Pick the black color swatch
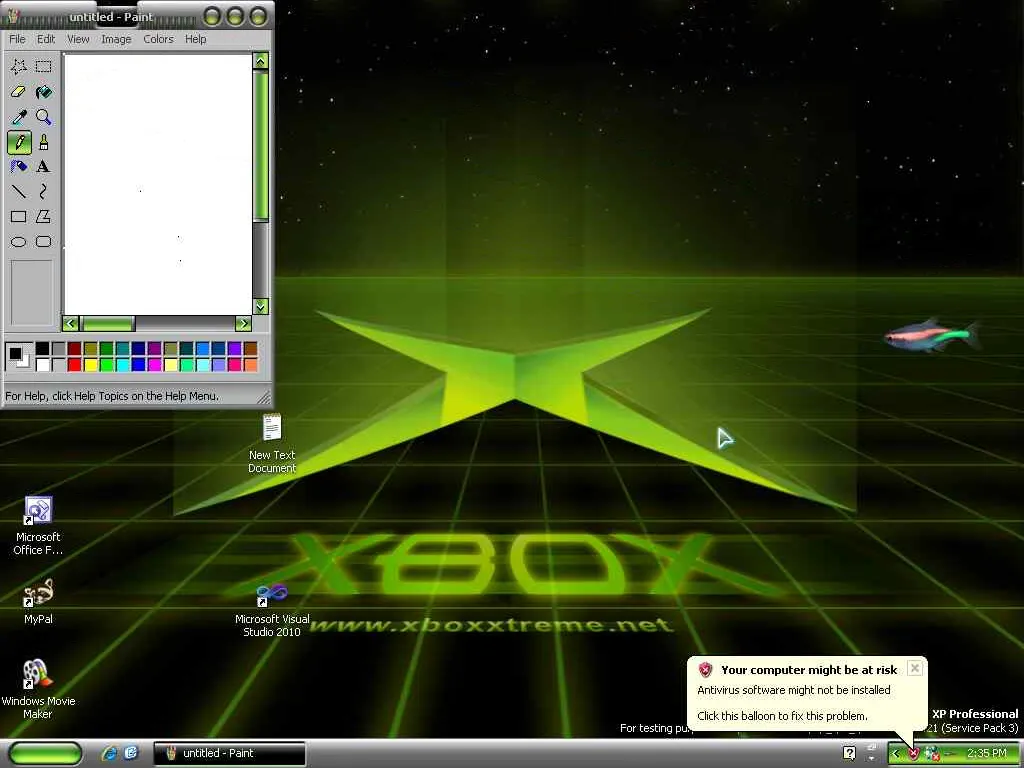The width and height of the screenshot is (1024, 768). 42,349
